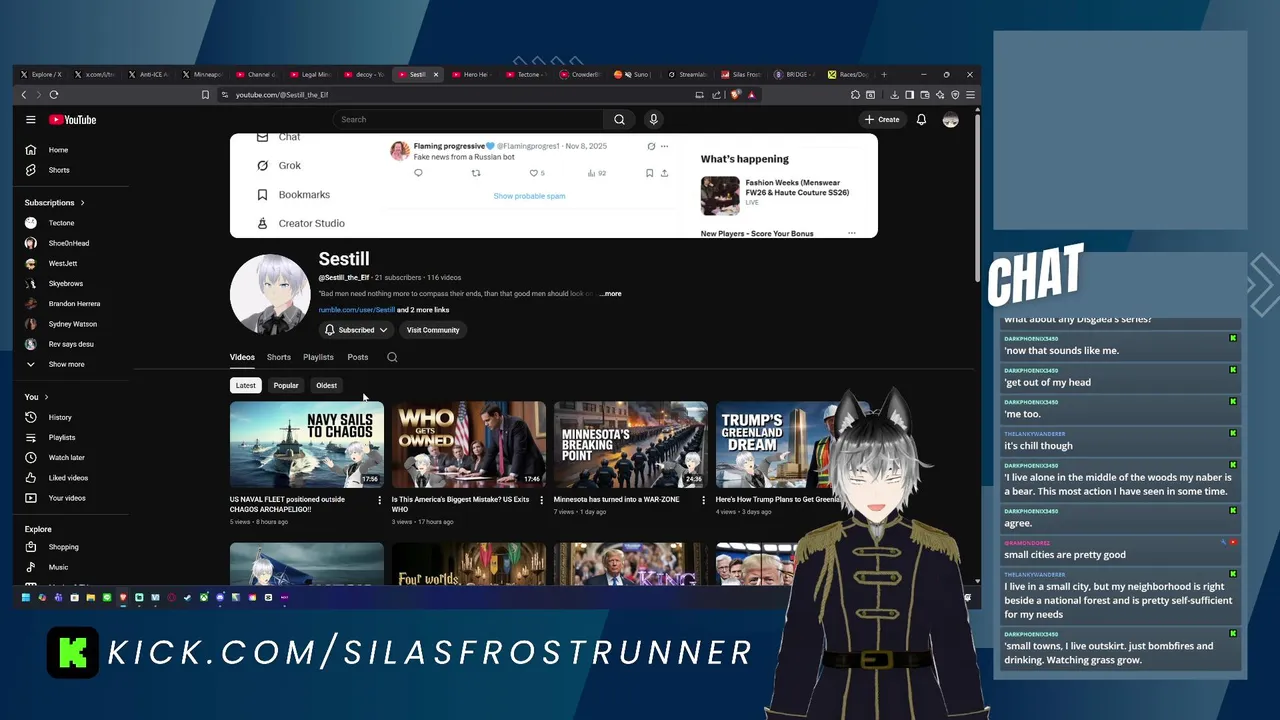Open Watch later in the sidebar
The height and width of the screenshot is (720, 1280).
click(x=66, y=458)
